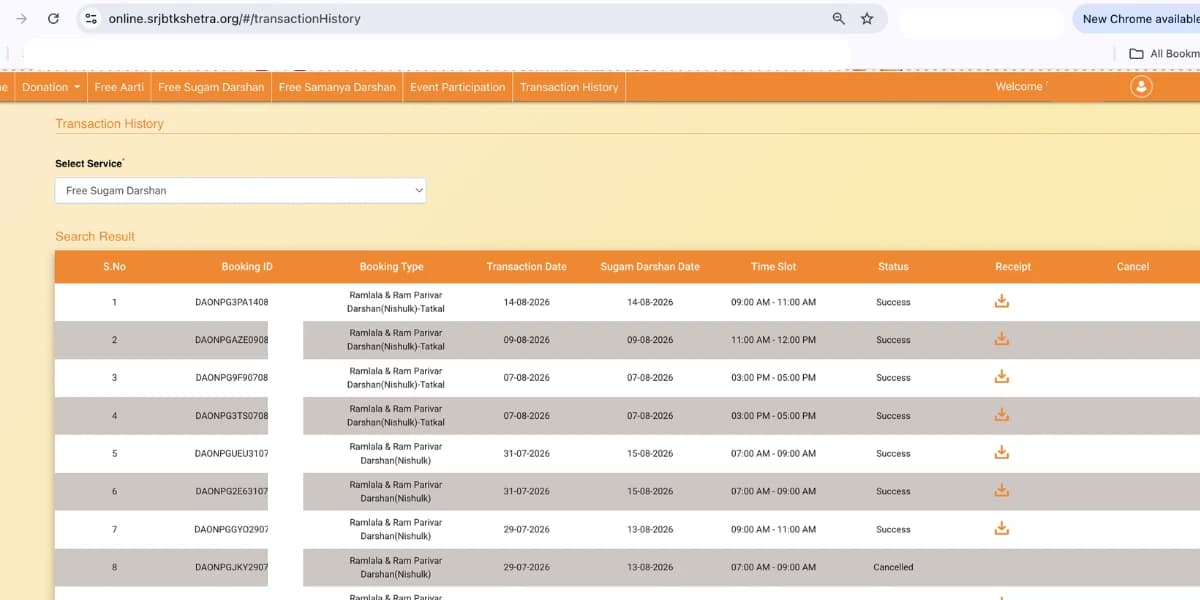Viewport: 1200px width, 600px height.
Task: Open All Bookmarks folder
Action: (1164, 54)
